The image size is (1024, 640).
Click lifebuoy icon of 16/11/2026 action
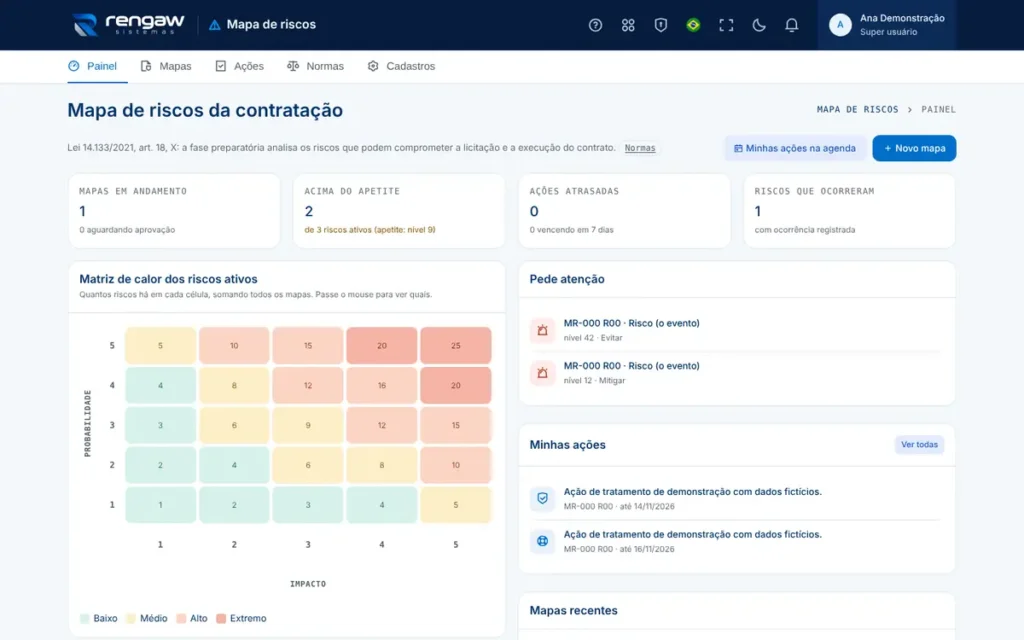[x=542, y=541]
